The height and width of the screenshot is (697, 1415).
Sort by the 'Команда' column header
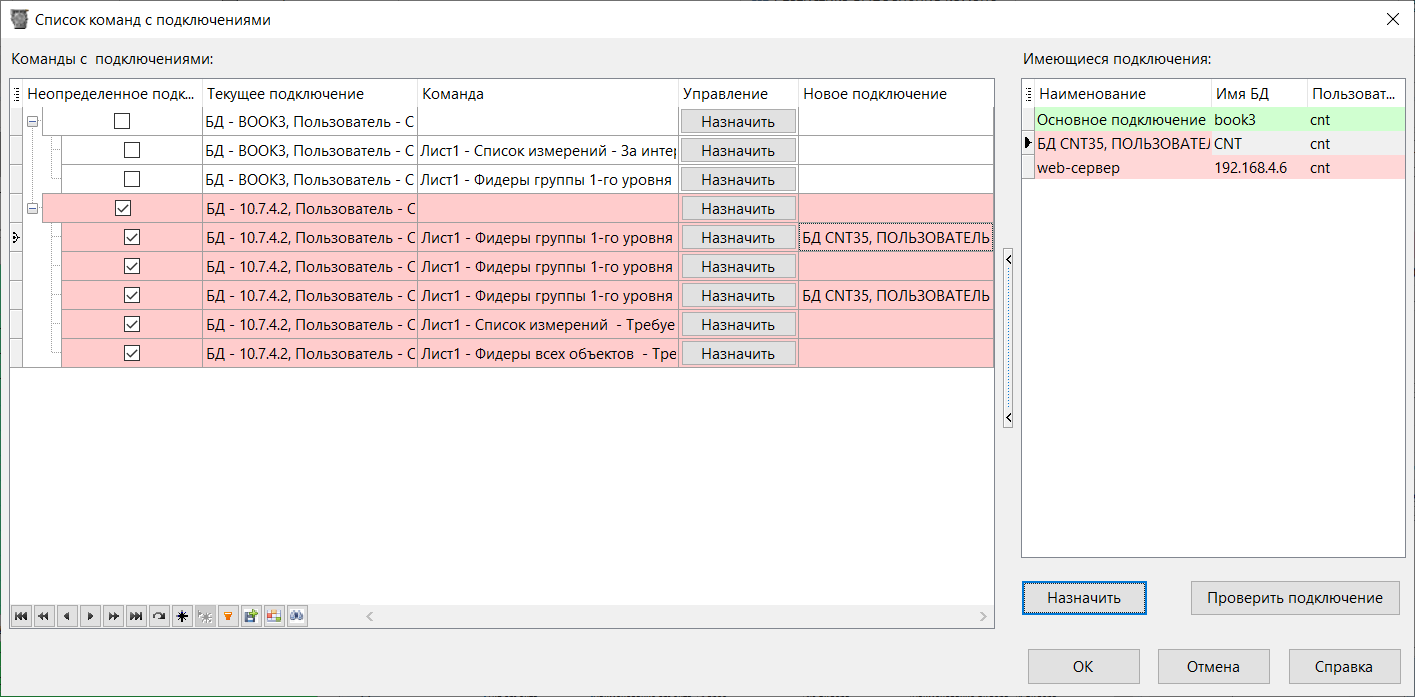[547, 94]
